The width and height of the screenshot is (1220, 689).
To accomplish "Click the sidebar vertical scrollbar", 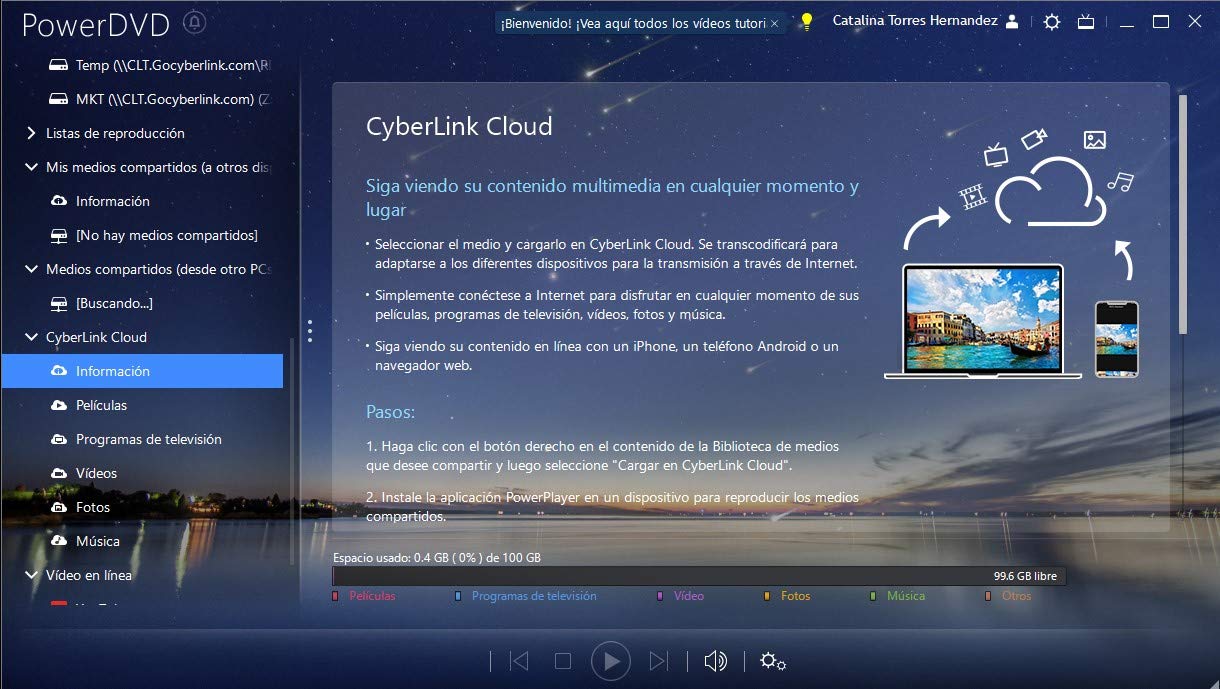I will pyautogui.click(x=291, y=453).
